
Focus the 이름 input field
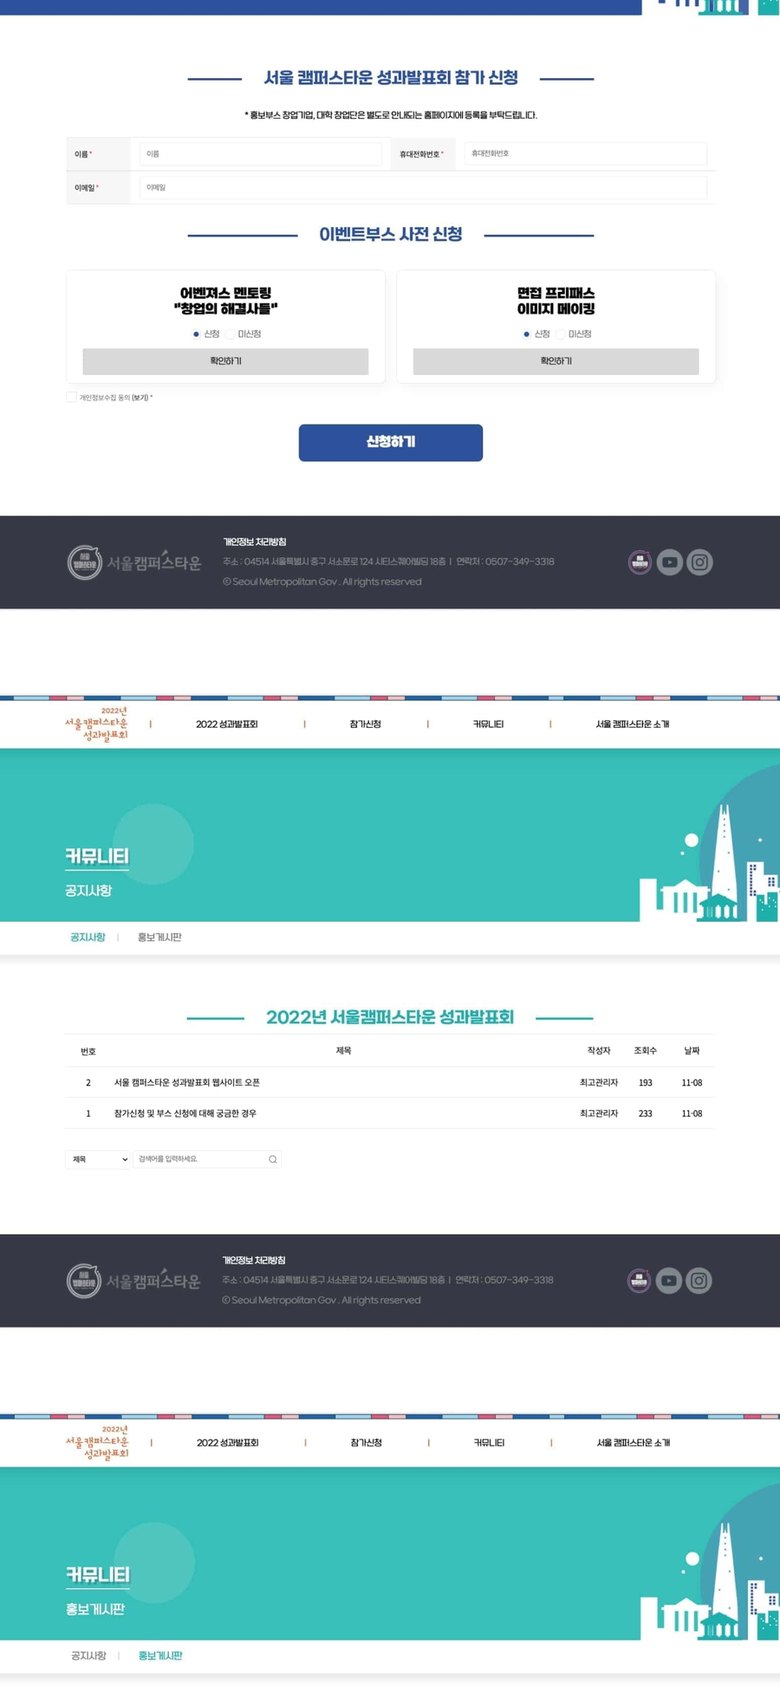261,154
